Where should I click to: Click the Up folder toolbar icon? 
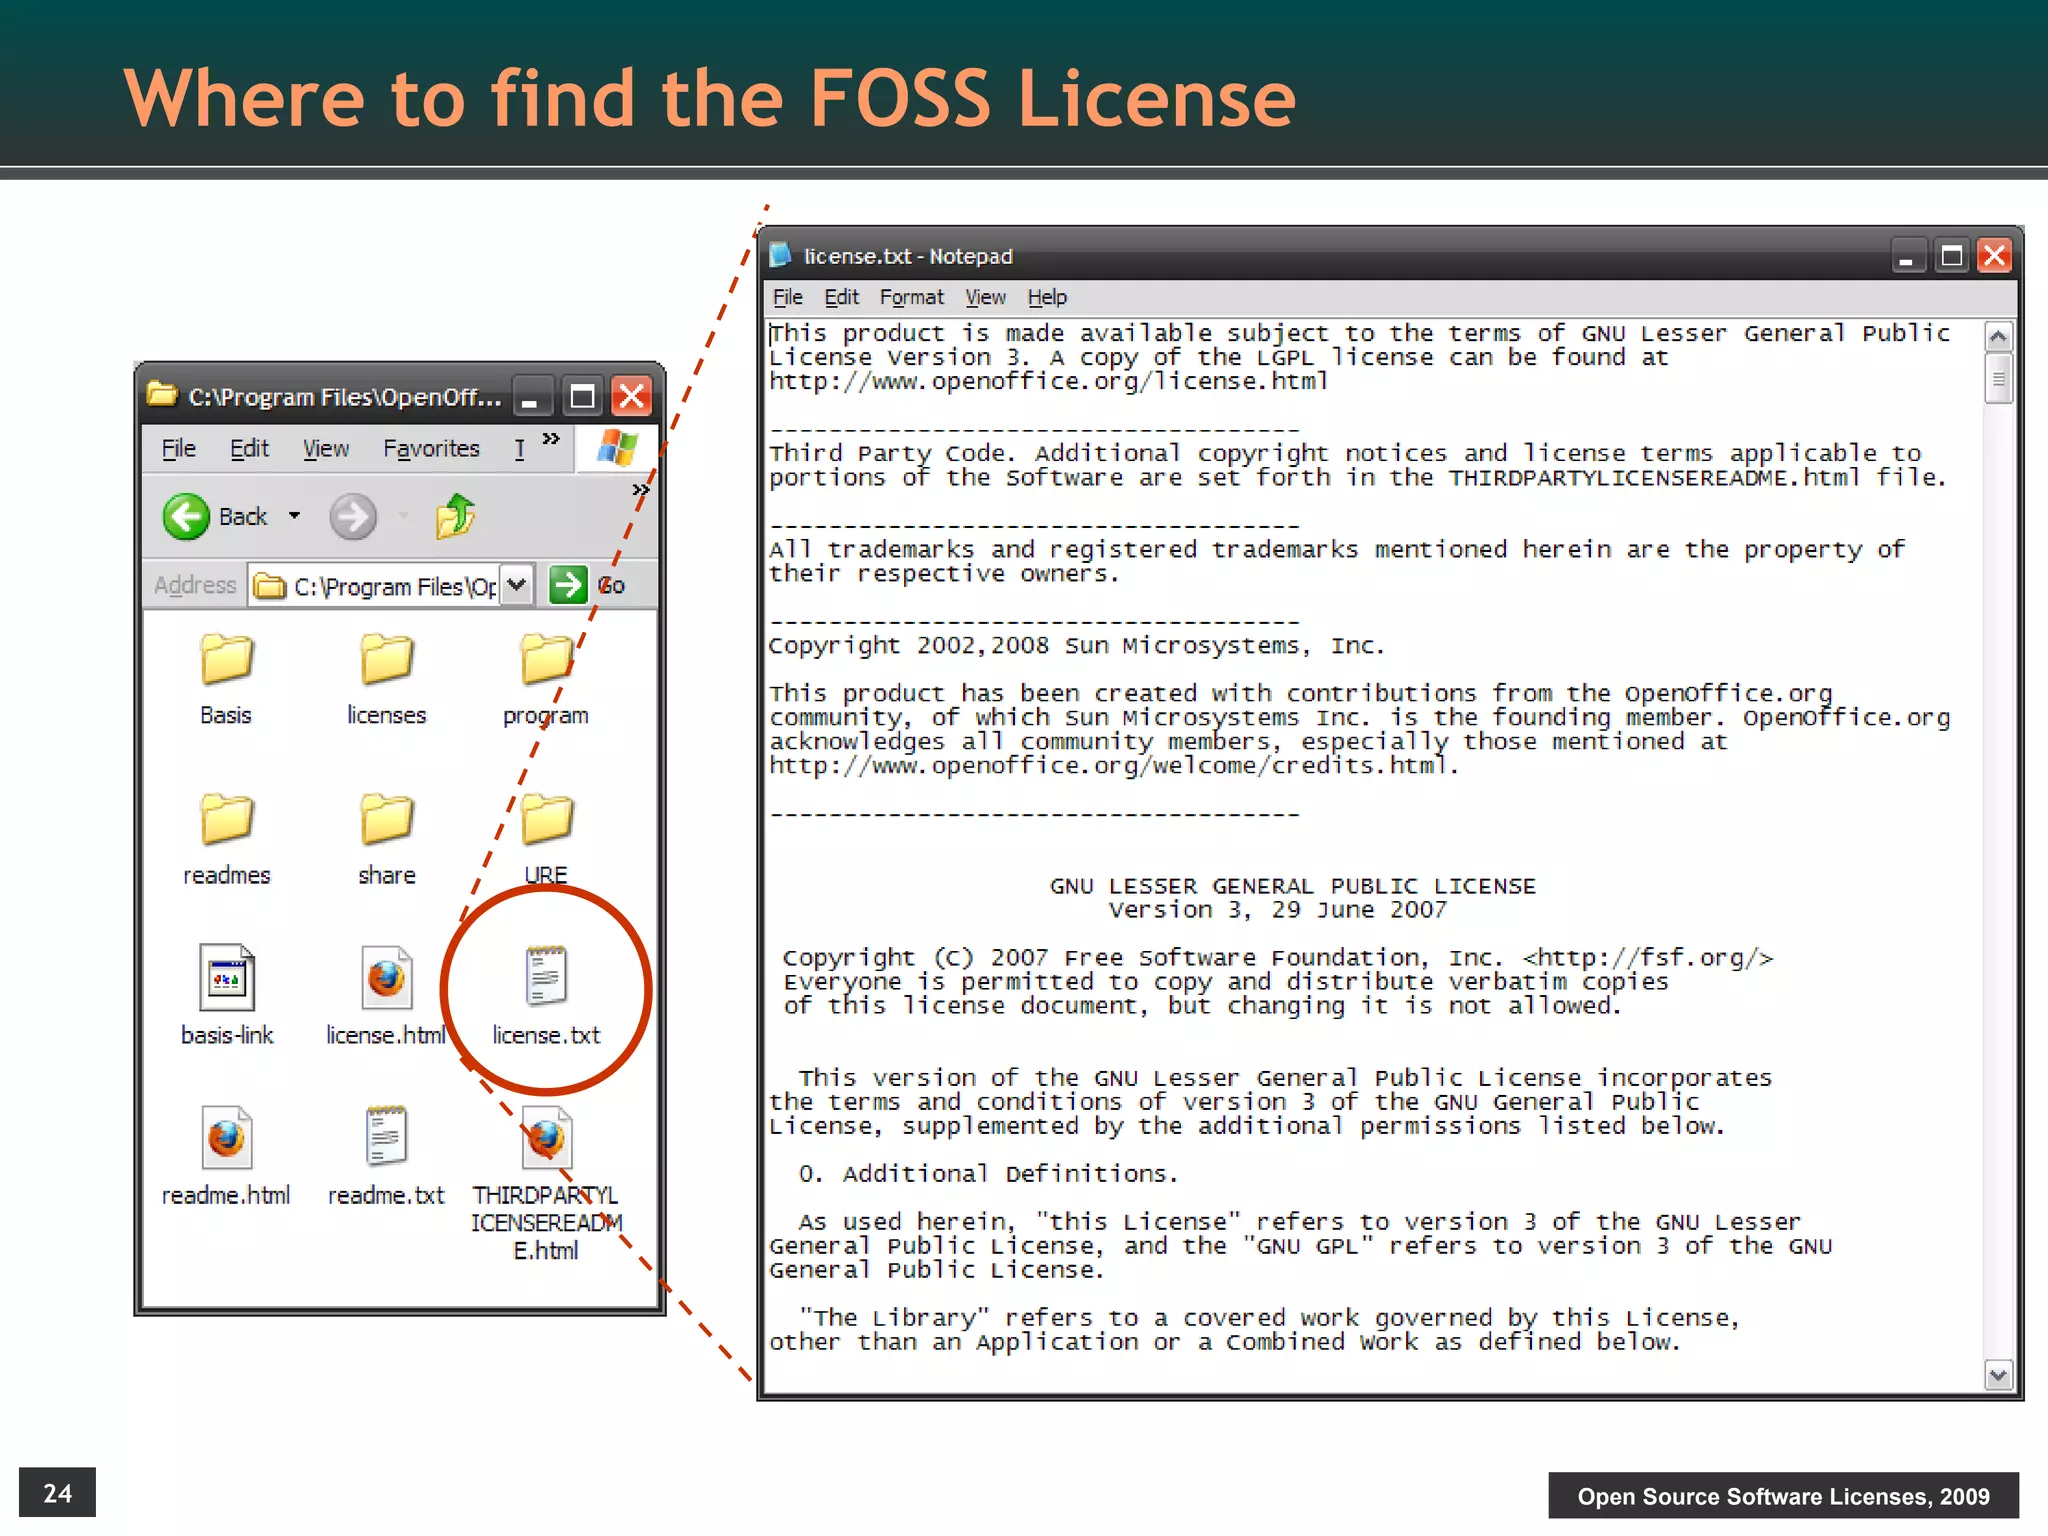click(x=456, y=517)
